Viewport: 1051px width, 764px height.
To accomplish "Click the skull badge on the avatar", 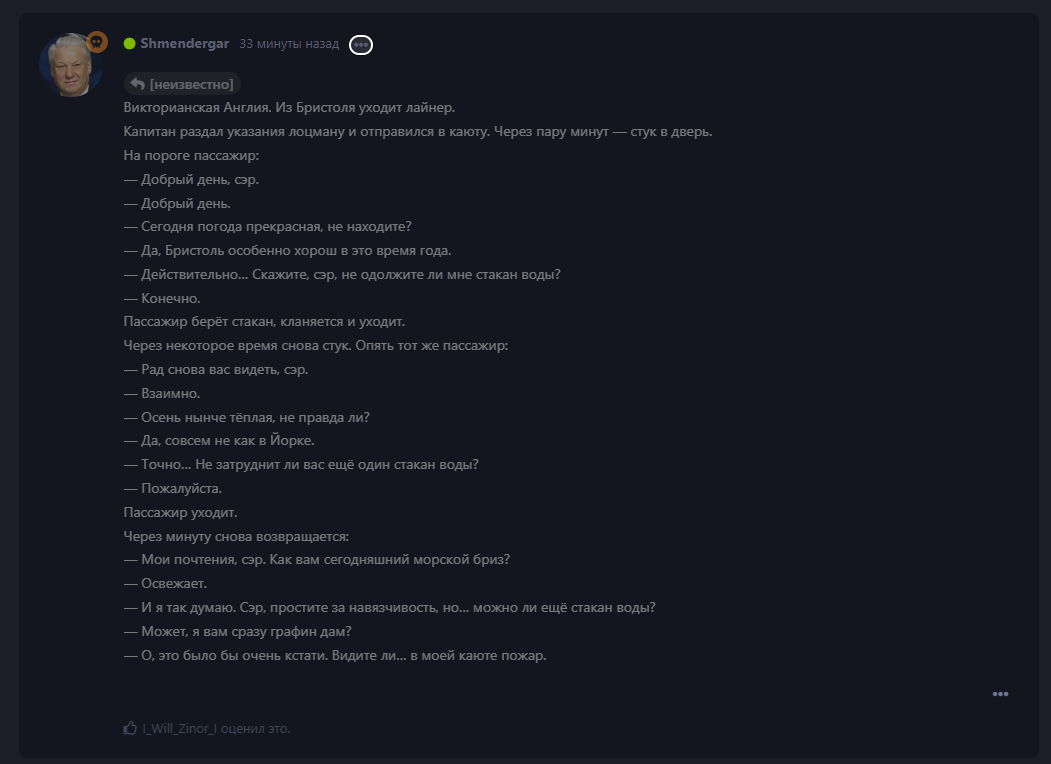I will click(x=97, y=42).
